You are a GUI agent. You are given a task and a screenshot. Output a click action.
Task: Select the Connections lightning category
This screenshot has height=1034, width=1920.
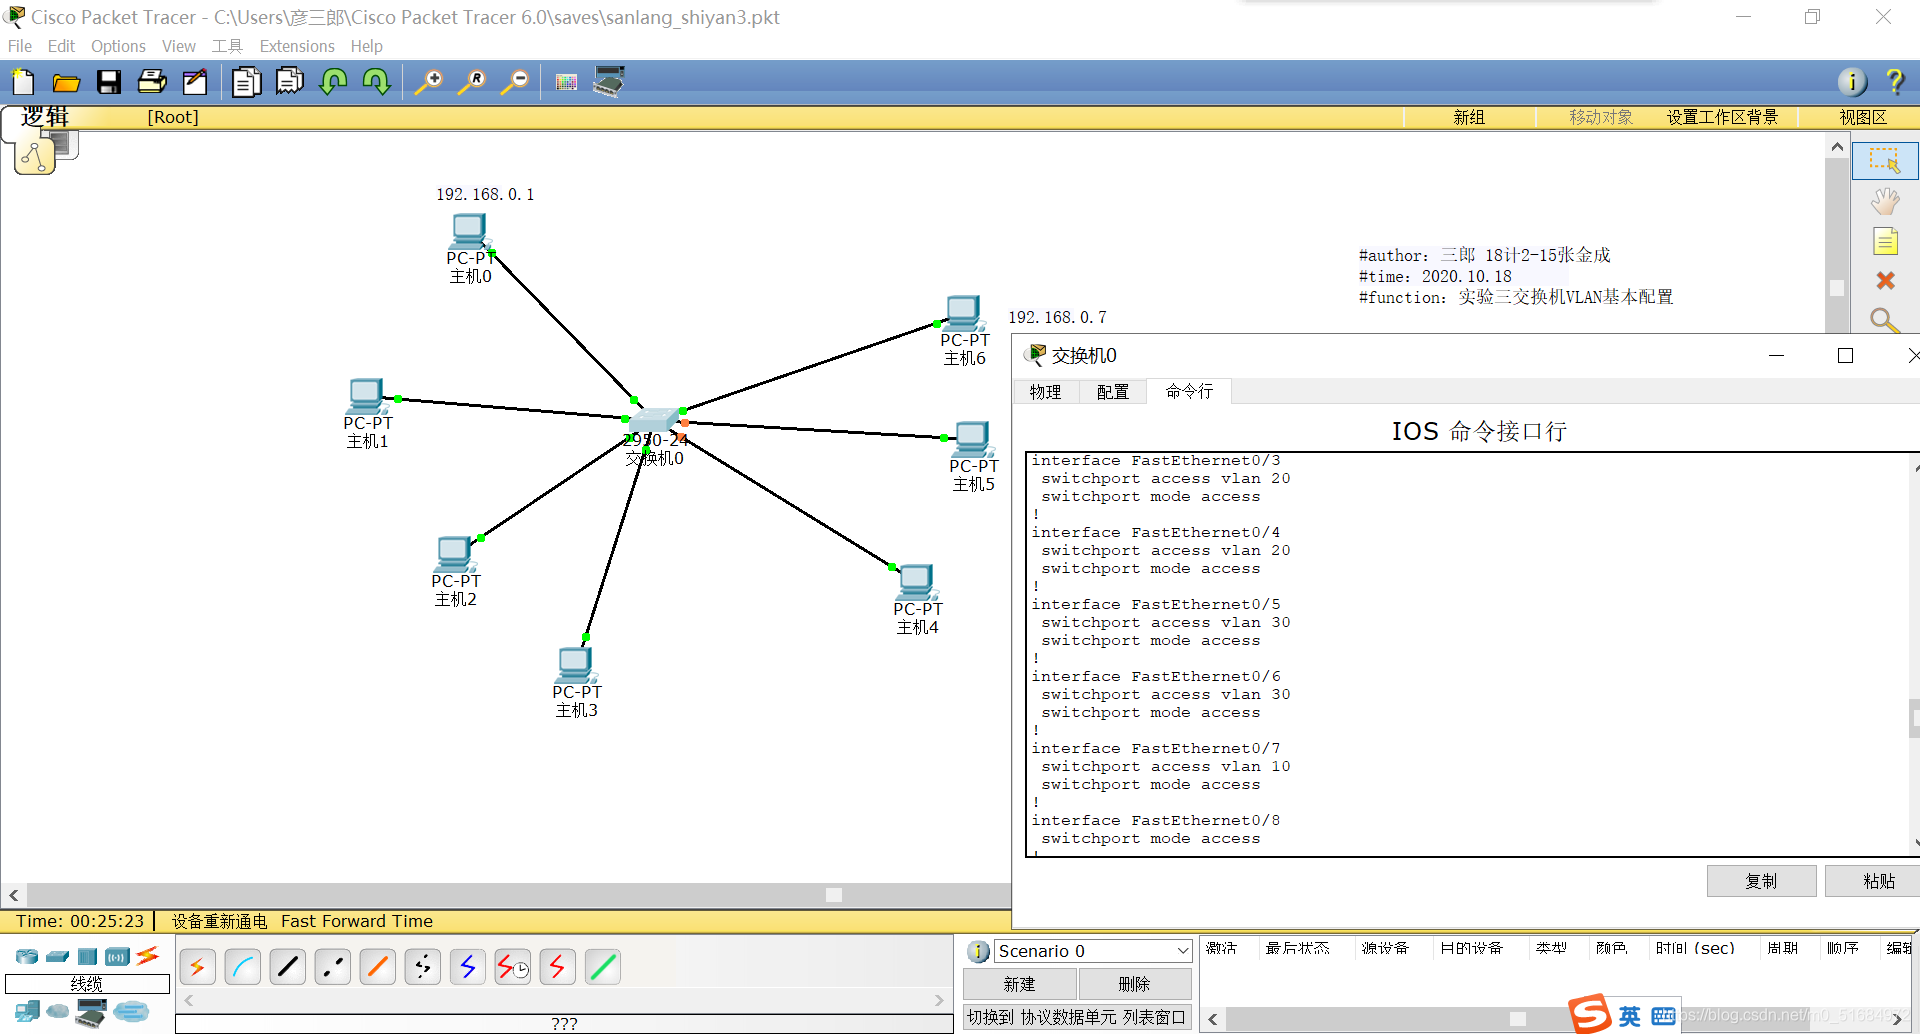[x=148, y=956]
